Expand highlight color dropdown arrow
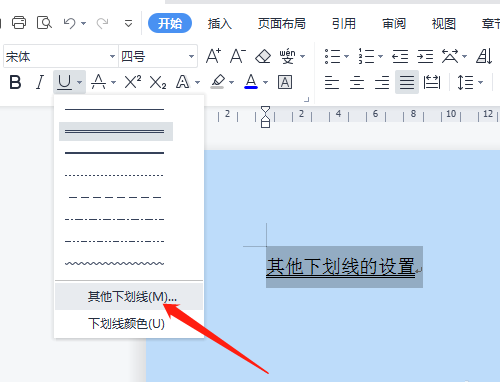 (x=232, y=82)
